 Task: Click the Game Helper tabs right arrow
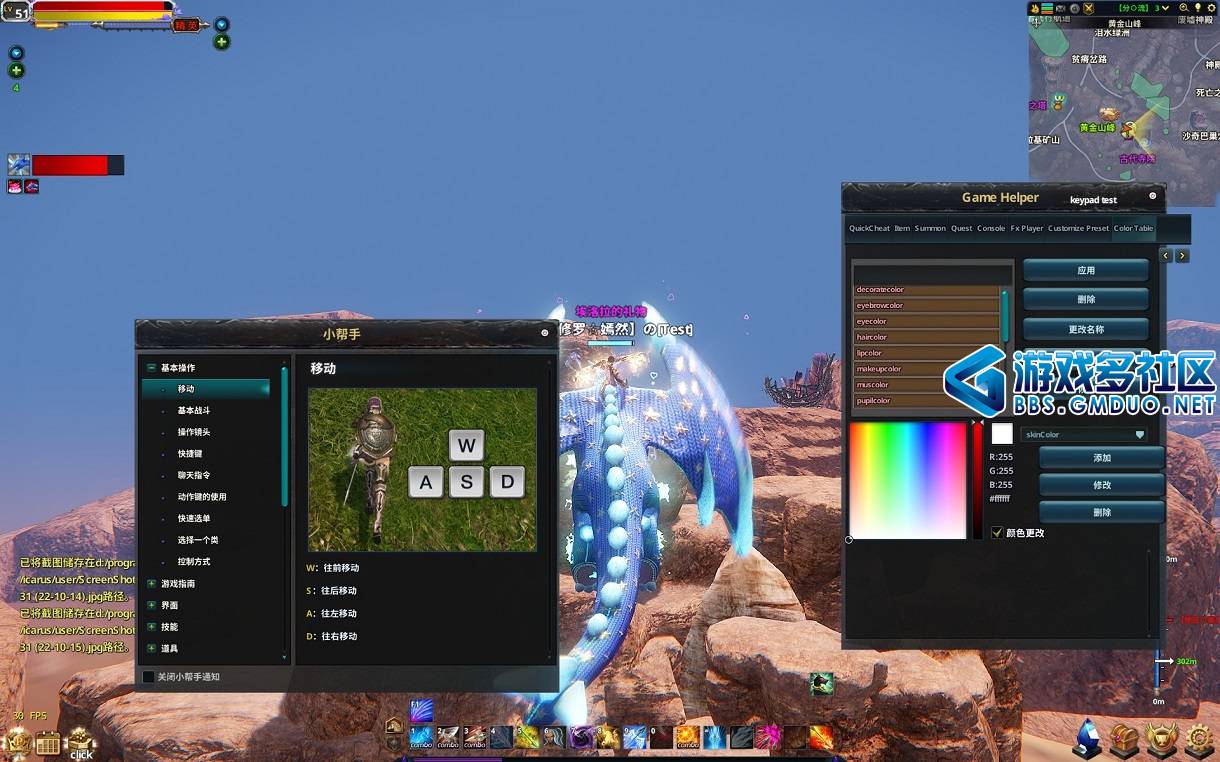(x=1182, y=256)
